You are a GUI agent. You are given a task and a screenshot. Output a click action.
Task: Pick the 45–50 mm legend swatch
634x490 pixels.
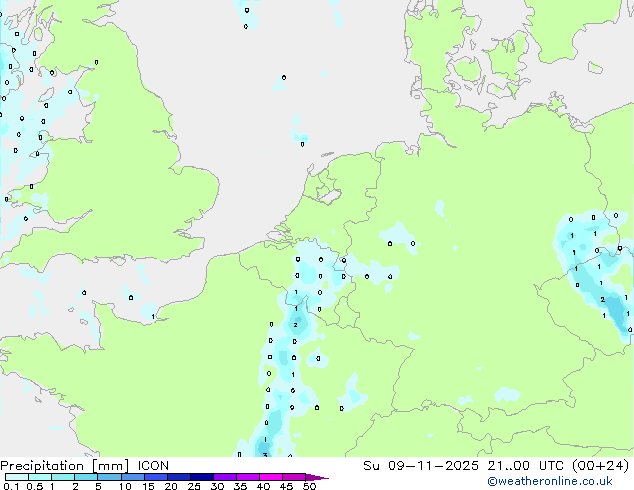coord(294,477)
